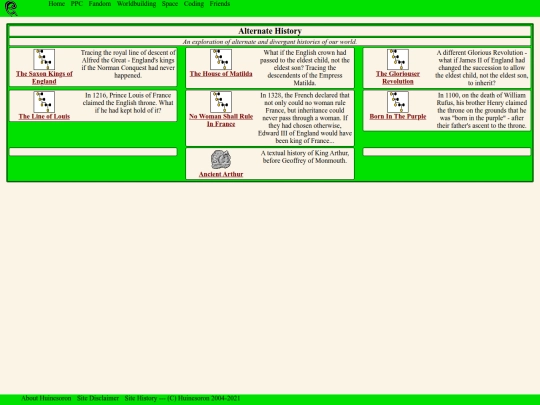Open The Saxon Kings of England link
540x405 pixels.
tap(44, 77)
